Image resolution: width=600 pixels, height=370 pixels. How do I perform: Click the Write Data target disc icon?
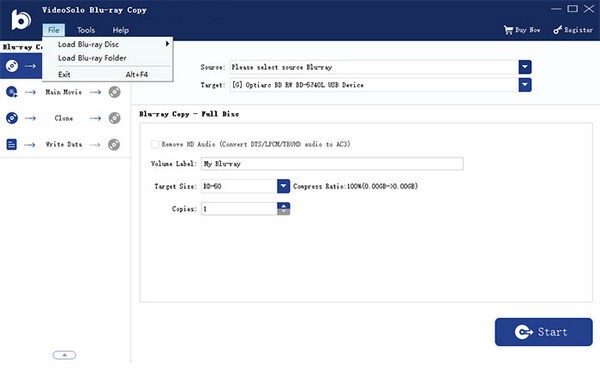pos(114,144)
